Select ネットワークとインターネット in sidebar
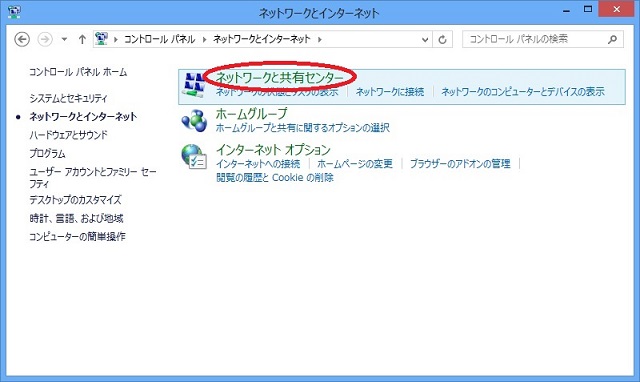Screen dimensions: 640x382 point(83,117)
